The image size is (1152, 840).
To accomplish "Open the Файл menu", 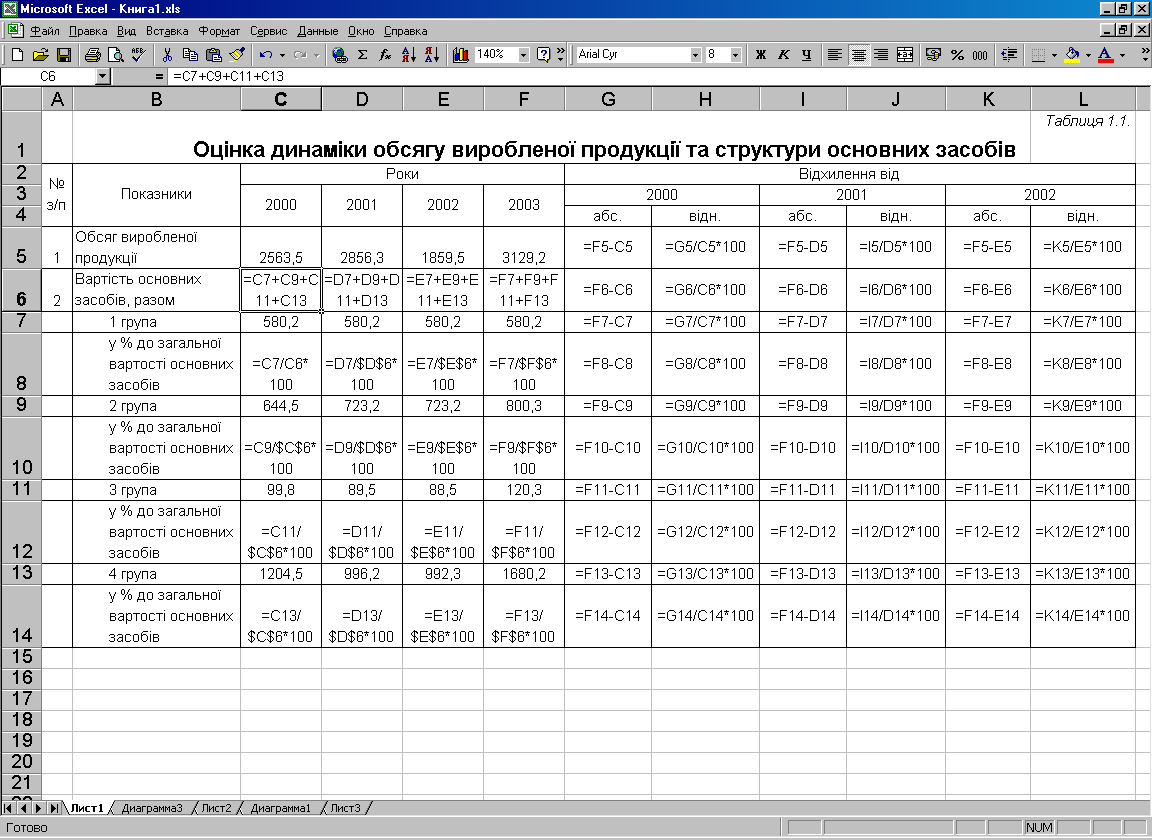I will 44,31.
